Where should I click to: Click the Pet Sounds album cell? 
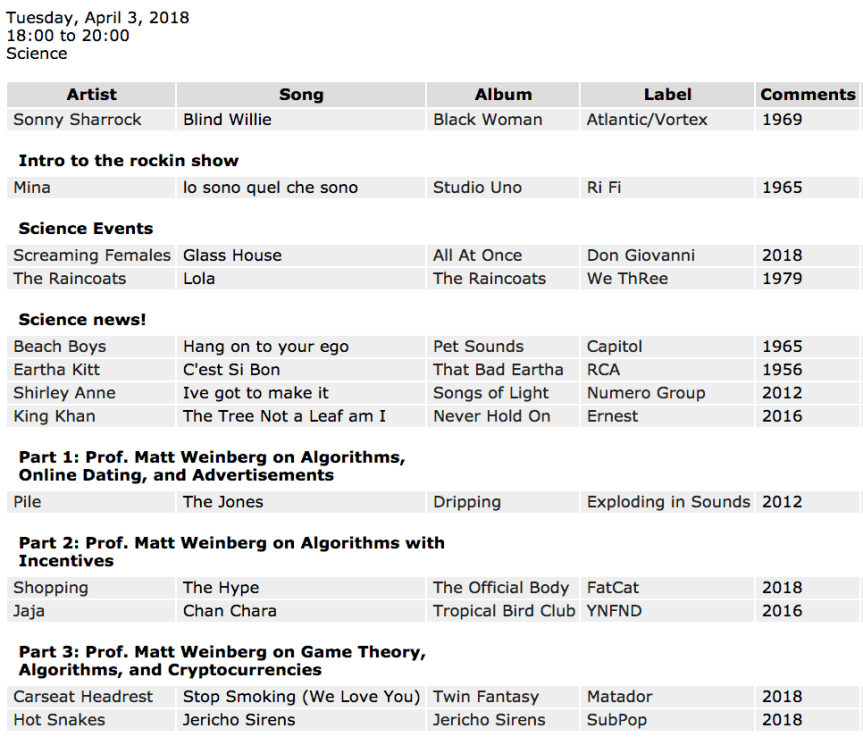point(478,346)
